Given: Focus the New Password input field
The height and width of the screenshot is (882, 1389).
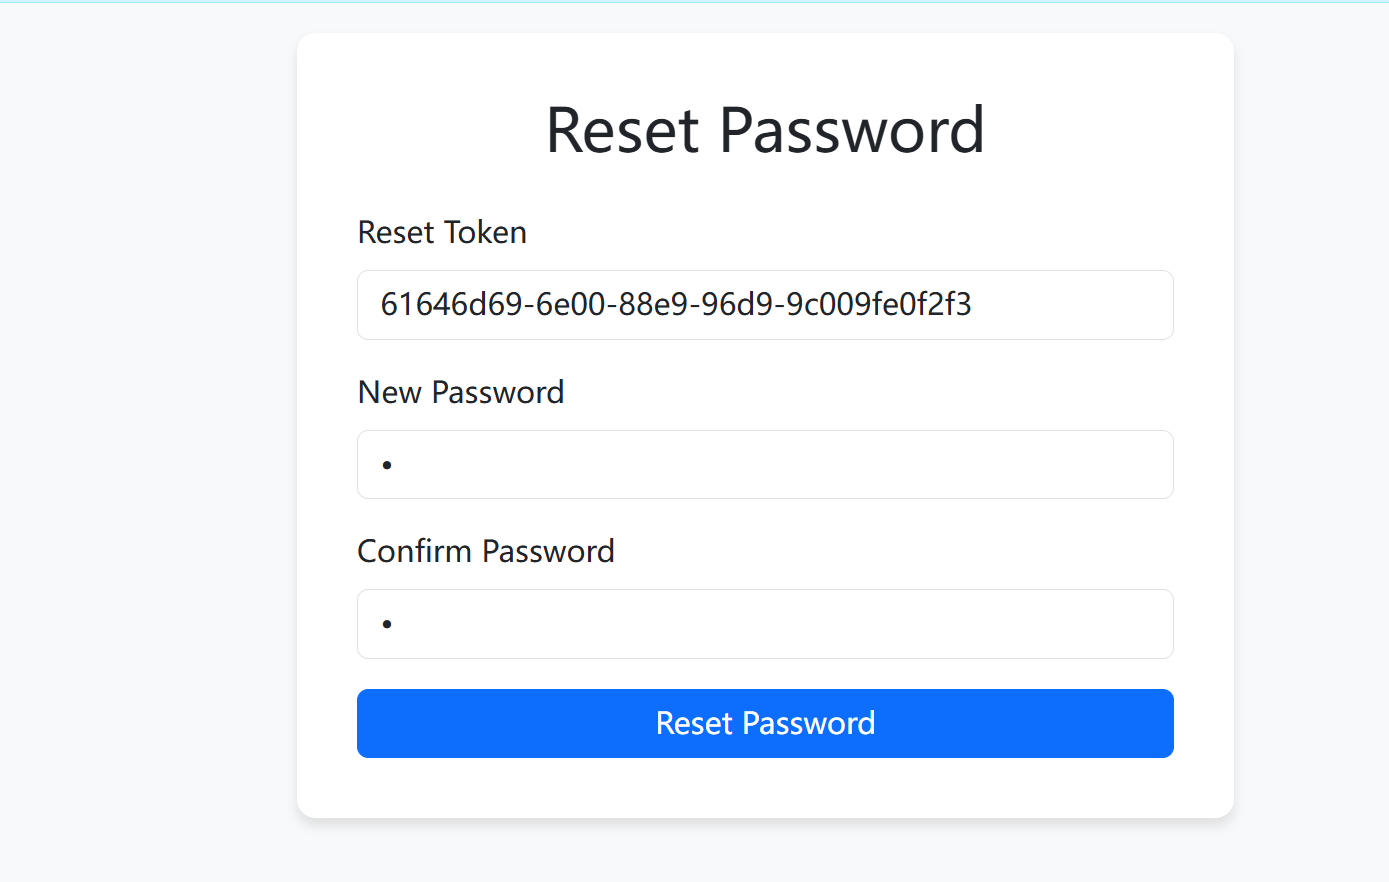Looking at the screenshot, I should coord(765,465).
